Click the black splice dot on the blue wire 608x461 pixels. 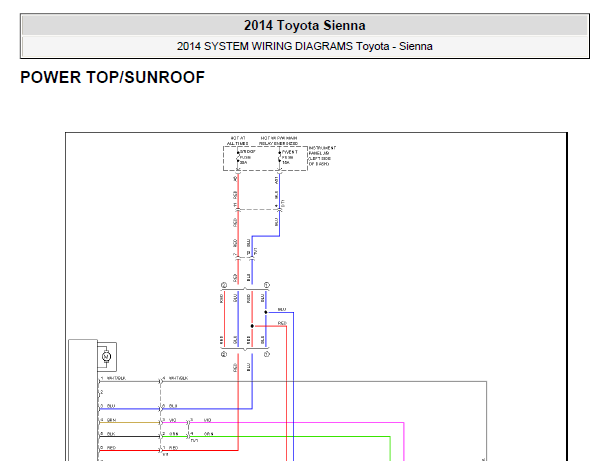point(266,312)
